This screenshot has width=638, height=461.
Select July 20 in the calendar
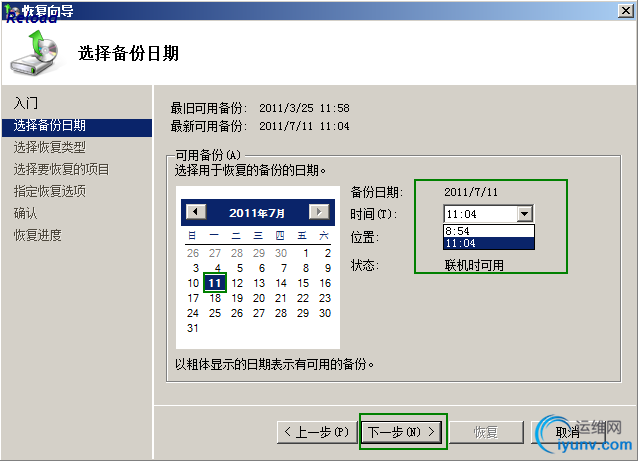click(x=259, y=298)
